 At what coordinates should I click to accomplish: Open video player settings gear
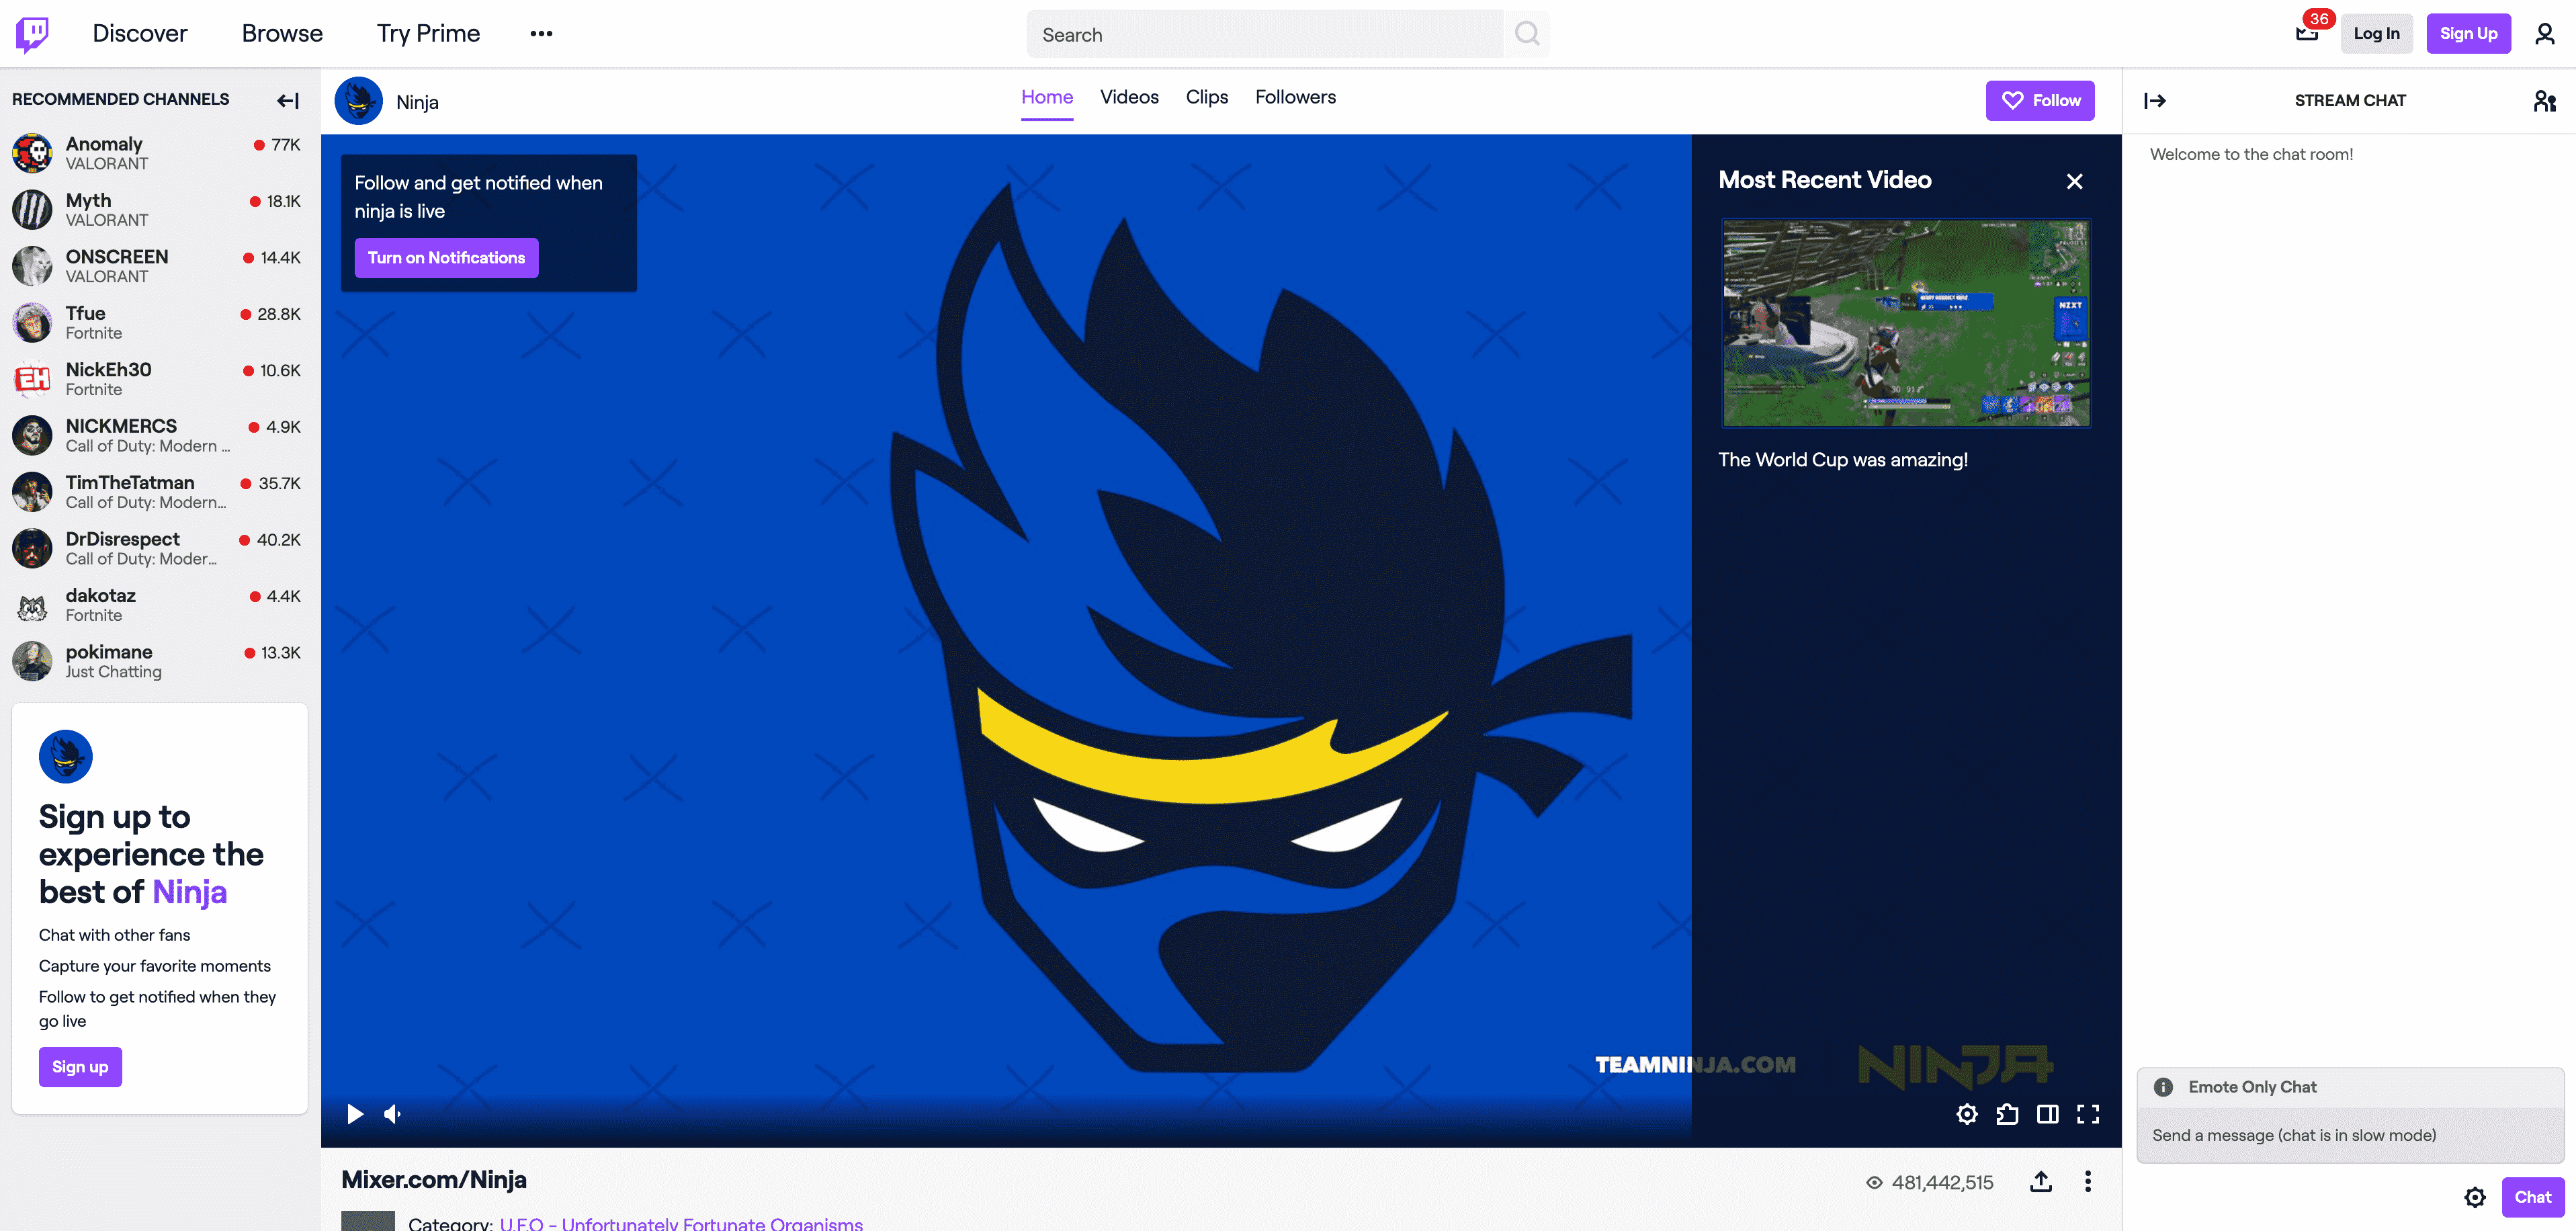(1967, 1114)
